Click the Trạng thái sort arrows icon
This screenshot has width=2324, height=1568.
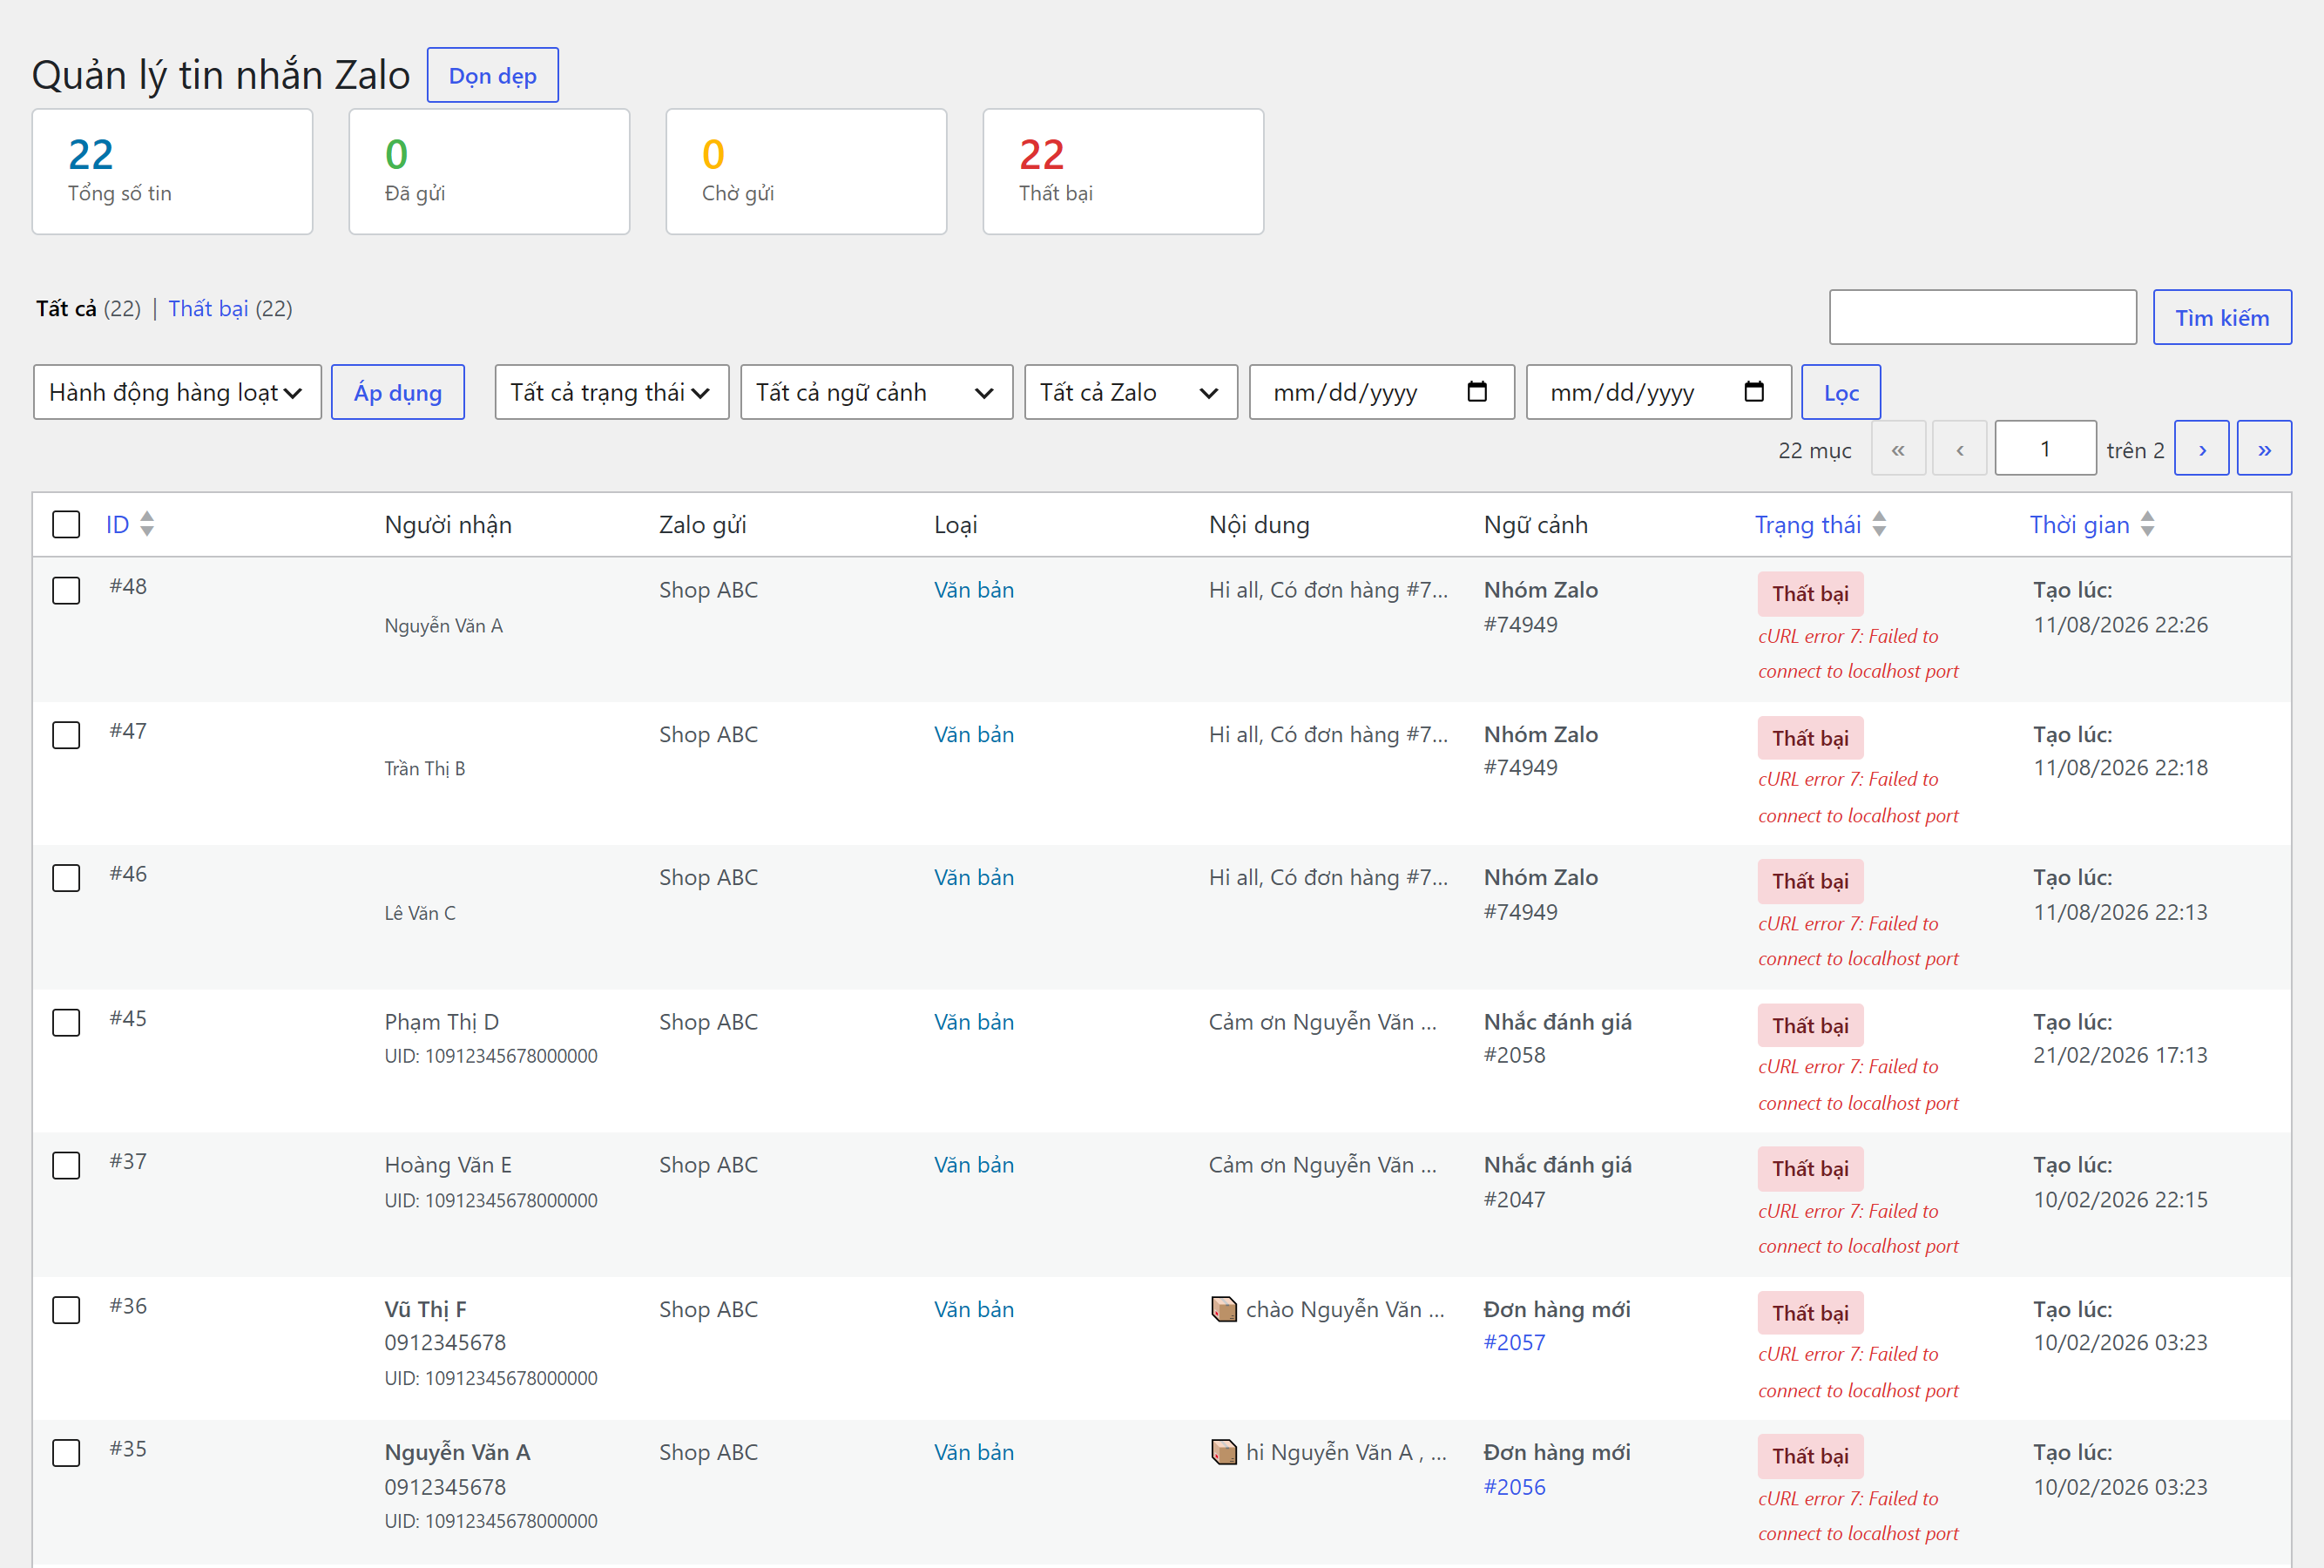pos(1879,524)
